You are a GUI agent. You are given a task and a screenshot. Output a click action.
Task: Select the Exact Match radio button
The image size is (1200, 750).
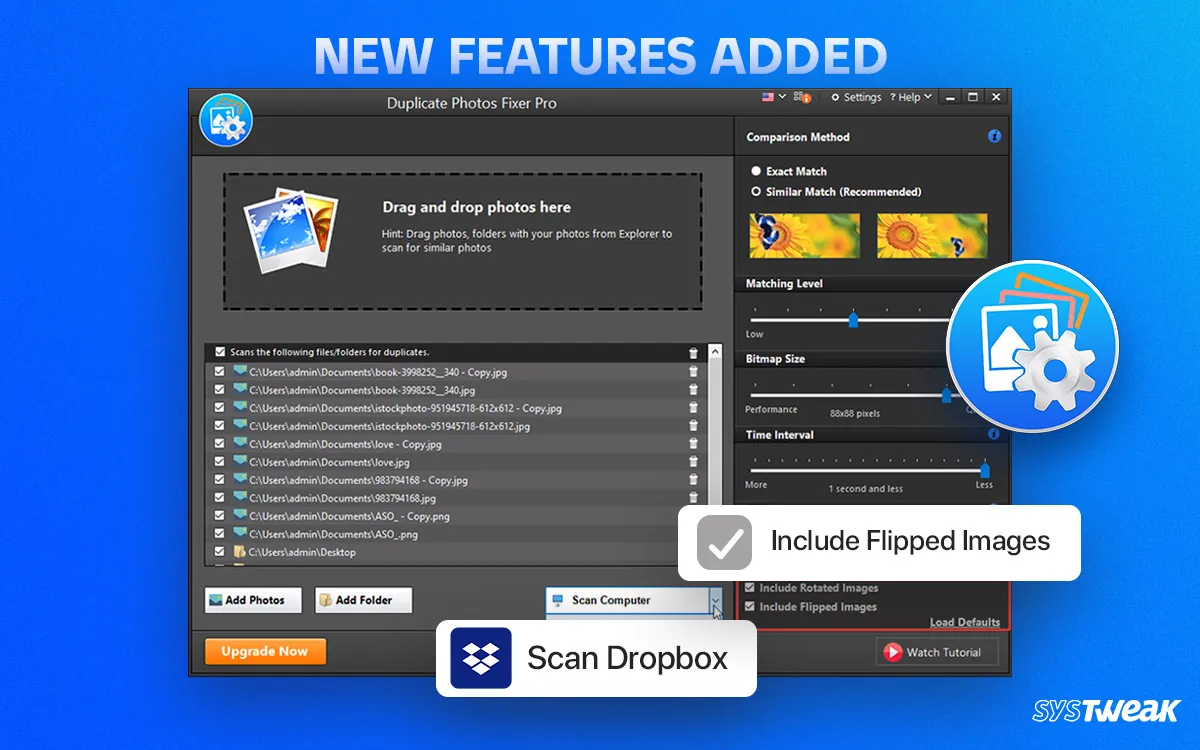point(756,171)
